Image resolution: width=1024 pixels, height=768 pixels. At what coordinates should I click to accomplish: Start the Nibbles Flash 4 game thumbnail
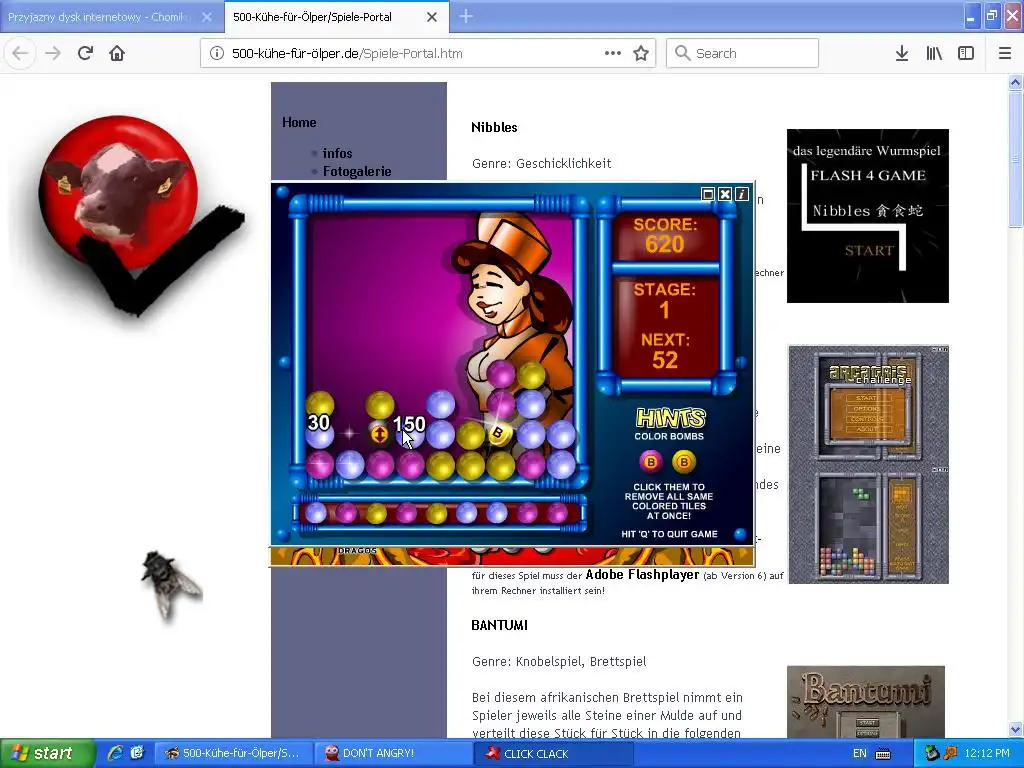coord(868,216)
